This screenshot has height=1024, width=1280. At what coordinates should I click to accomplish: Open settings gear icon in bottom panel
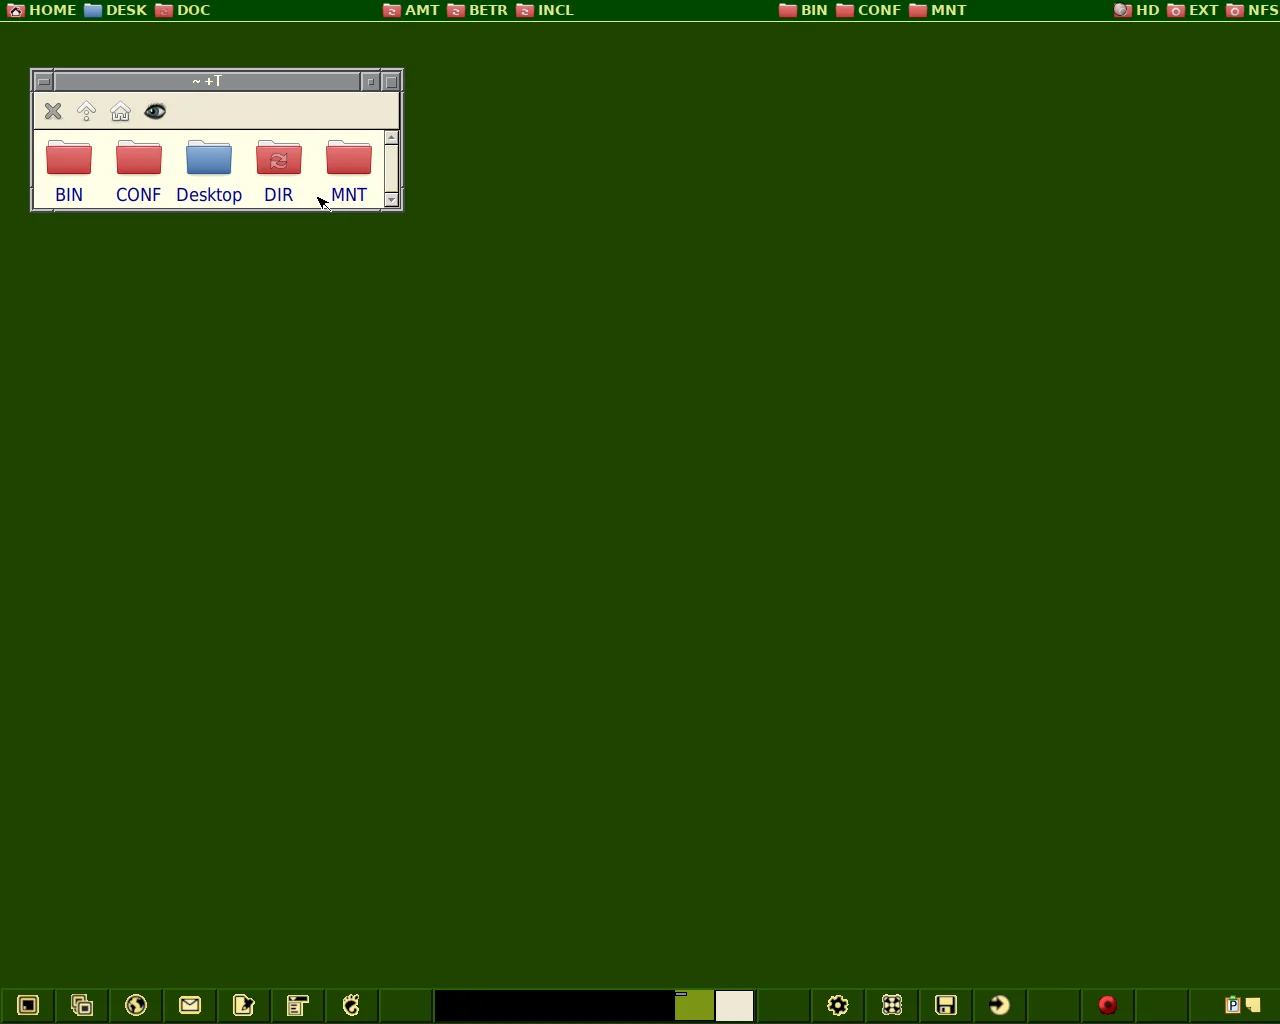click(838, 1005)
